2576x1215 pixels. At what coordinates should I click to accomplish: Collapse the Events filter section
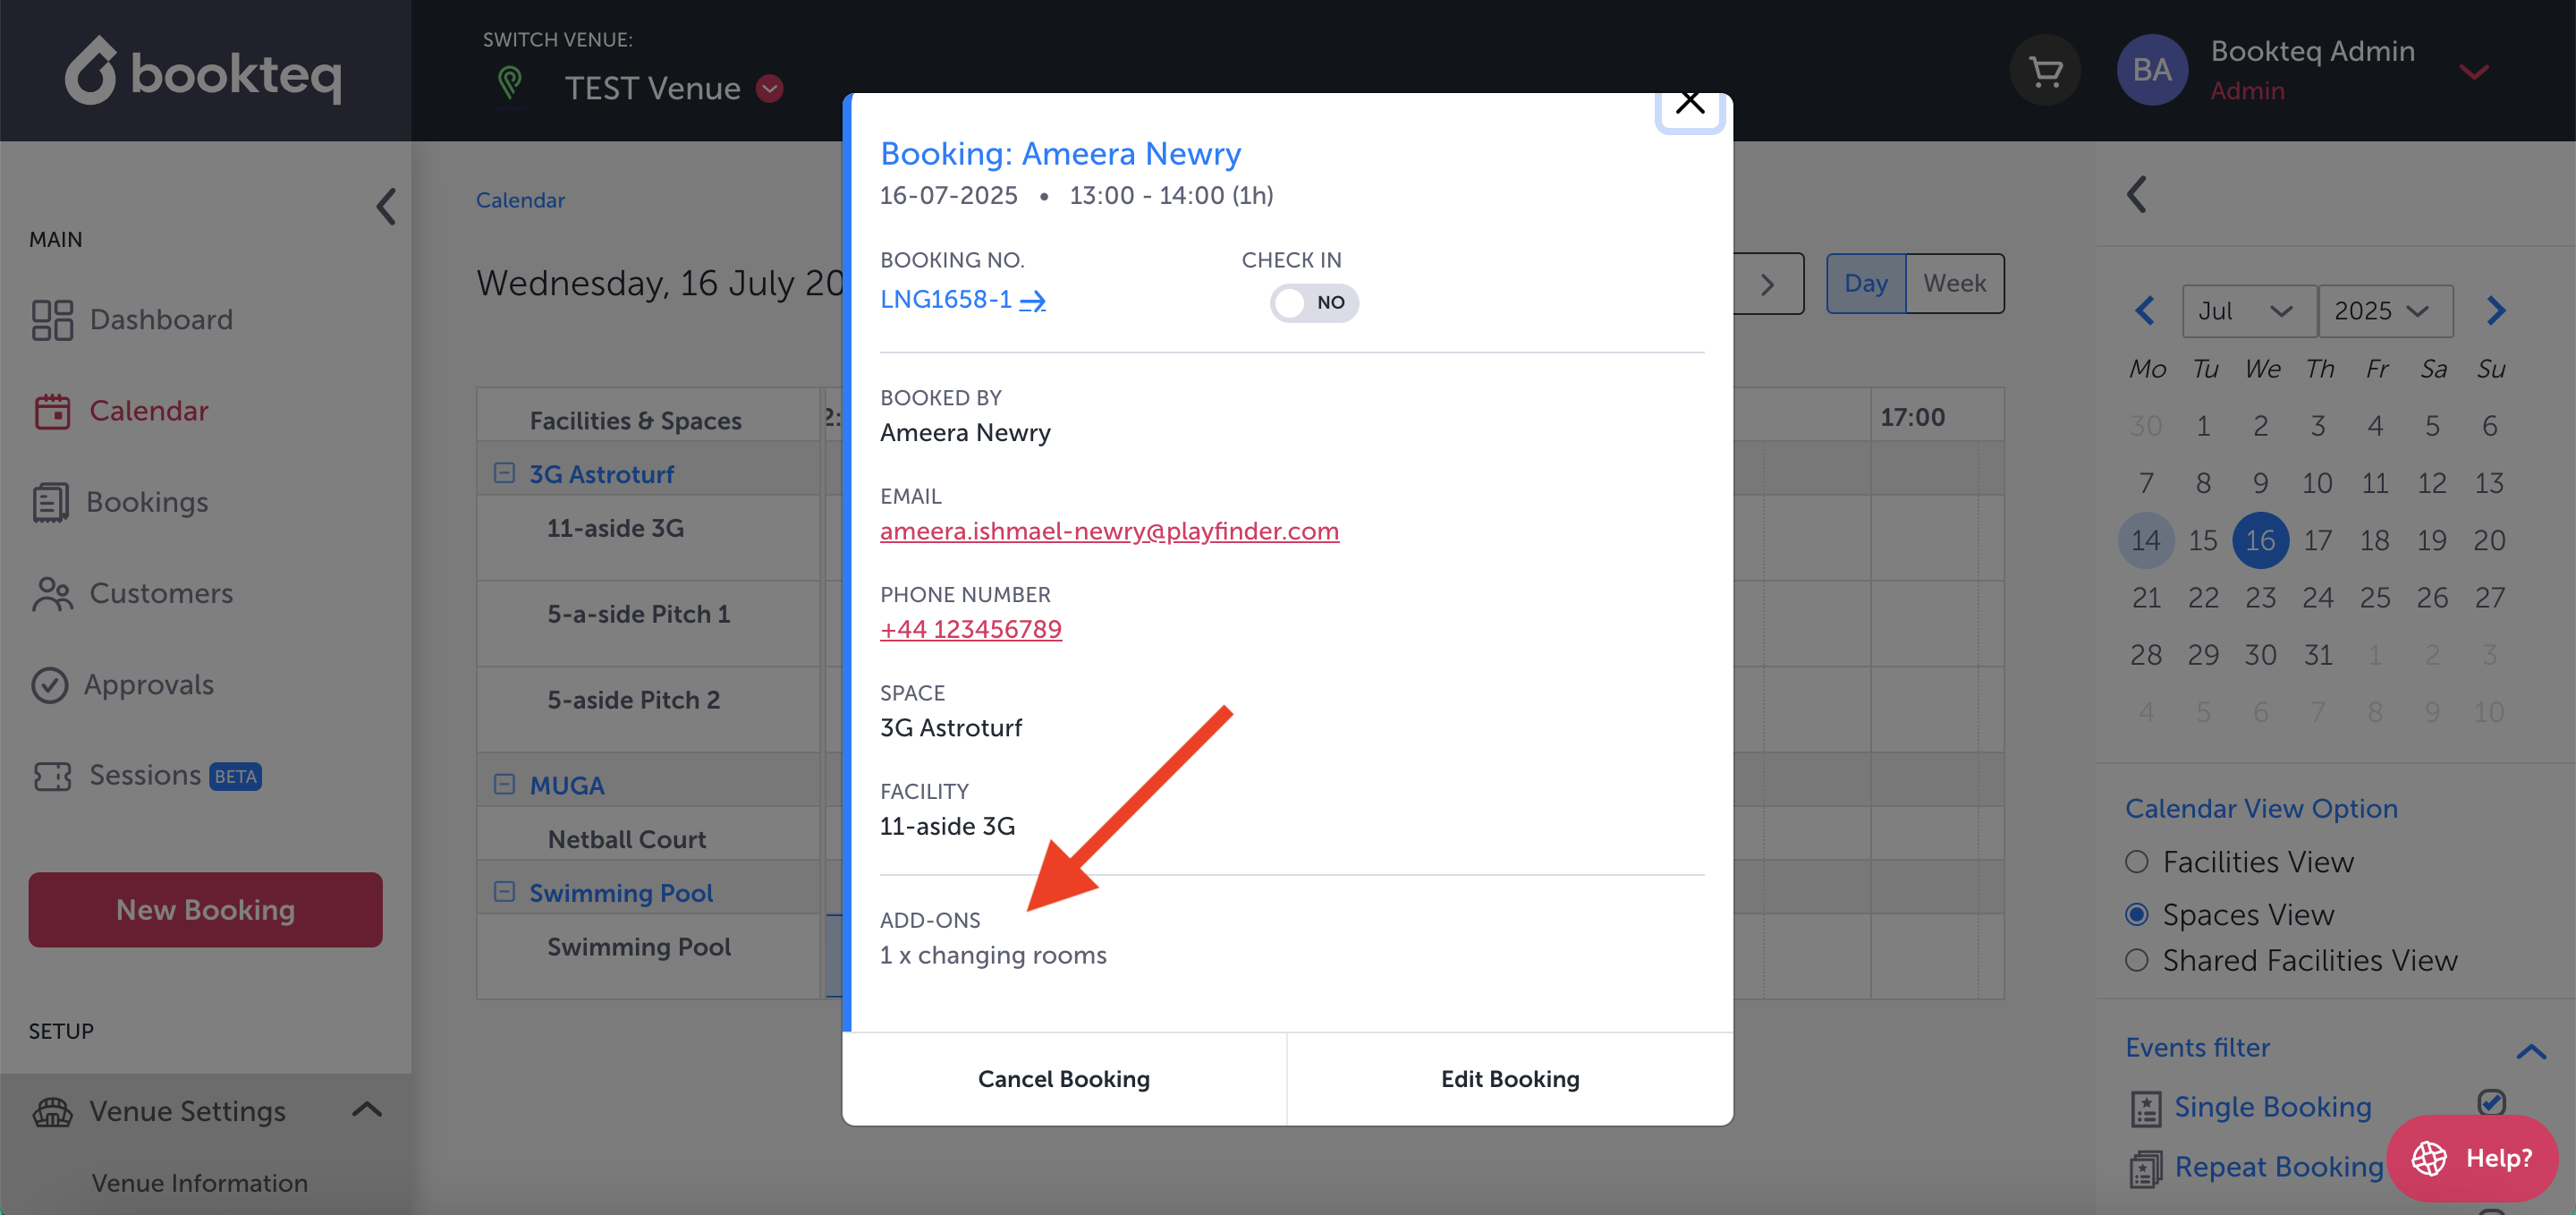point(2530,1051)
